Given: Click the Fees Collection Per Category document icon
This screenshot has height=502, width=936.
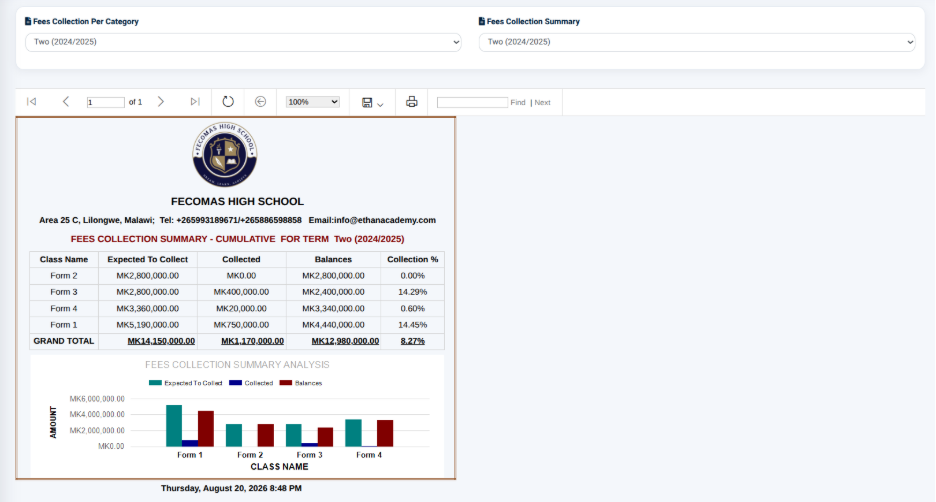Looking at the screenshot, I should (28, 21).
